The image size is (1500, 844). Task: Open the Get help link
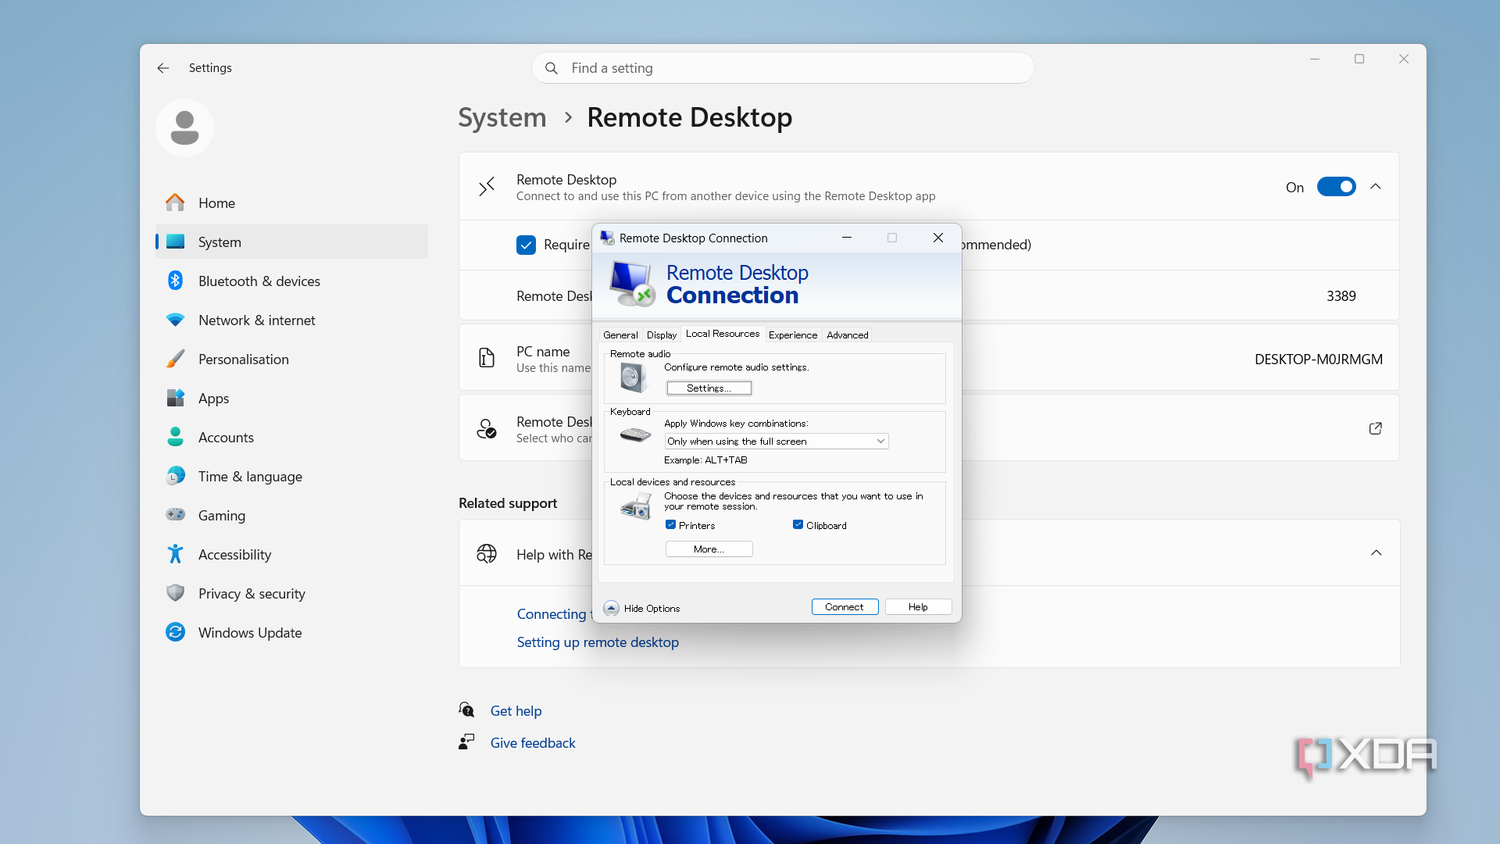pyautogui.click(x=516, y=711)
